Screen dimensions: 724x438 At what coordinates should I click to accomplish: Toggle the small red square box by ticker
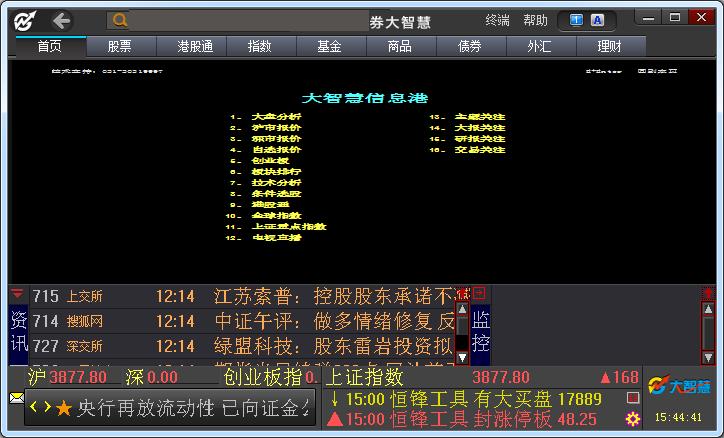click(632, 398)
